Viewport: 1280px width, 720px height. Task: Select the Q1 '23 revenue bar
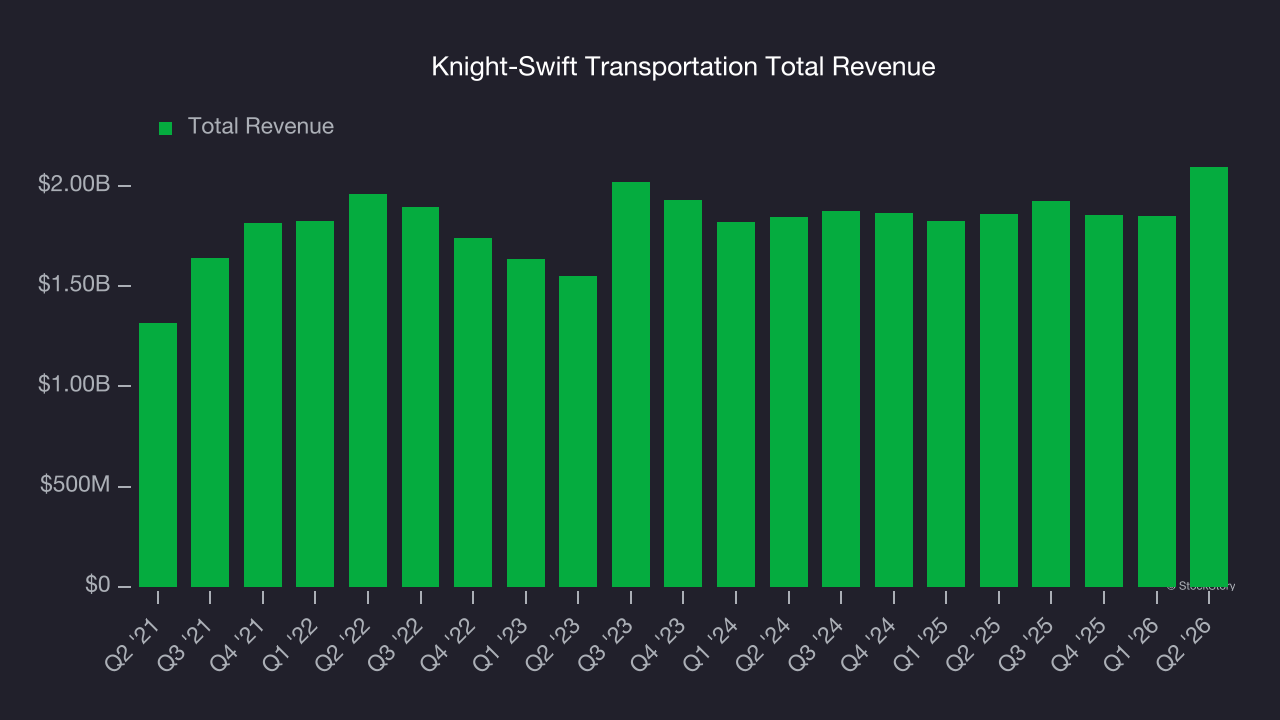[x=526, y=423]
